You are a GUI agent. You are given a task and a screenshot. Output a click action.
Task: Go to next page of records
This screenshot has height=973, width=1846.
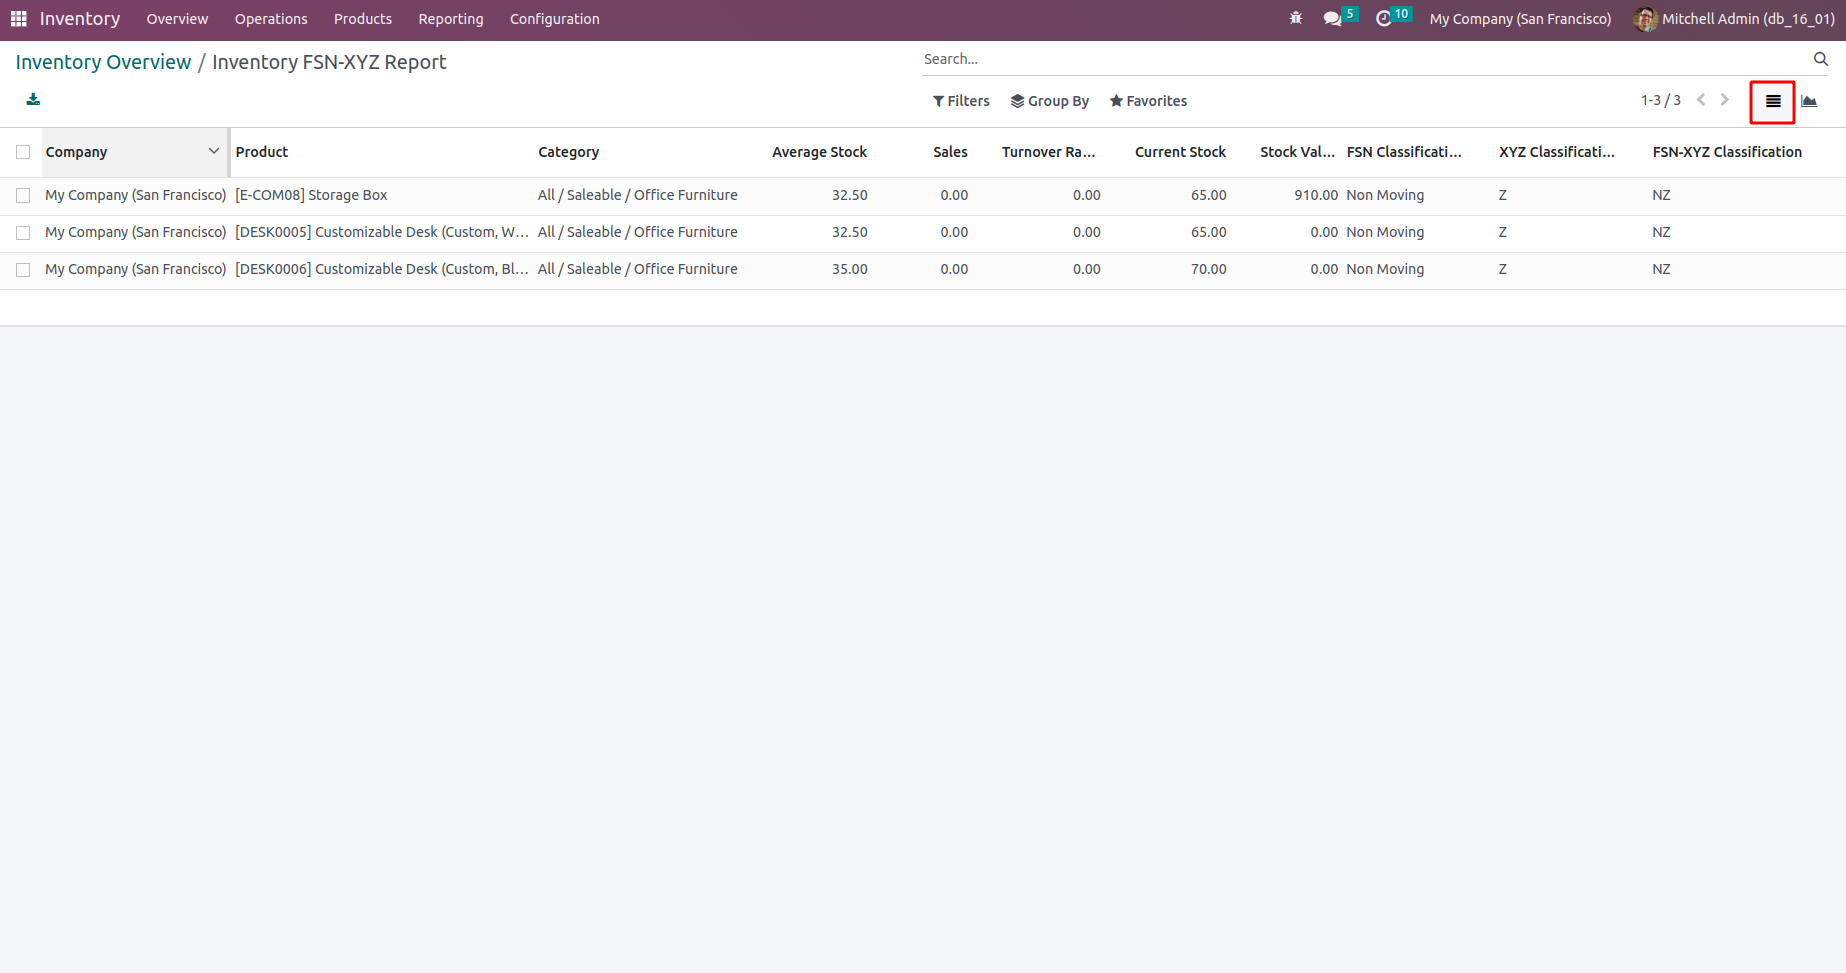tap(1725, 100)
